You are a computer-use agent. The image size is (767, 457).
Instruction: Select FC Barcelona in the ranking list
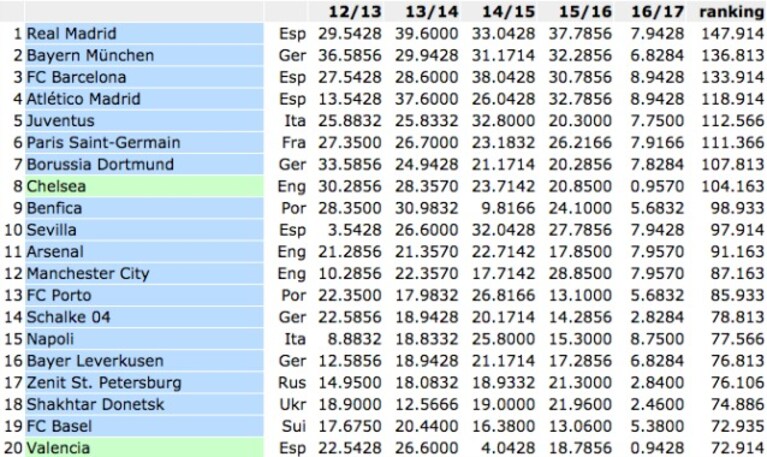(76, 77)
